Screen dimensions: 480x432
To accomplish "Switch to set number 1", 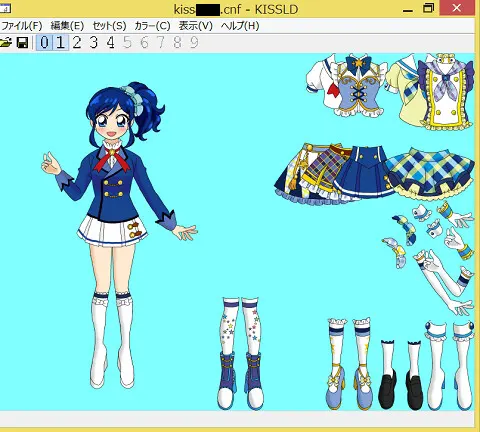I will tap(61, 43).
